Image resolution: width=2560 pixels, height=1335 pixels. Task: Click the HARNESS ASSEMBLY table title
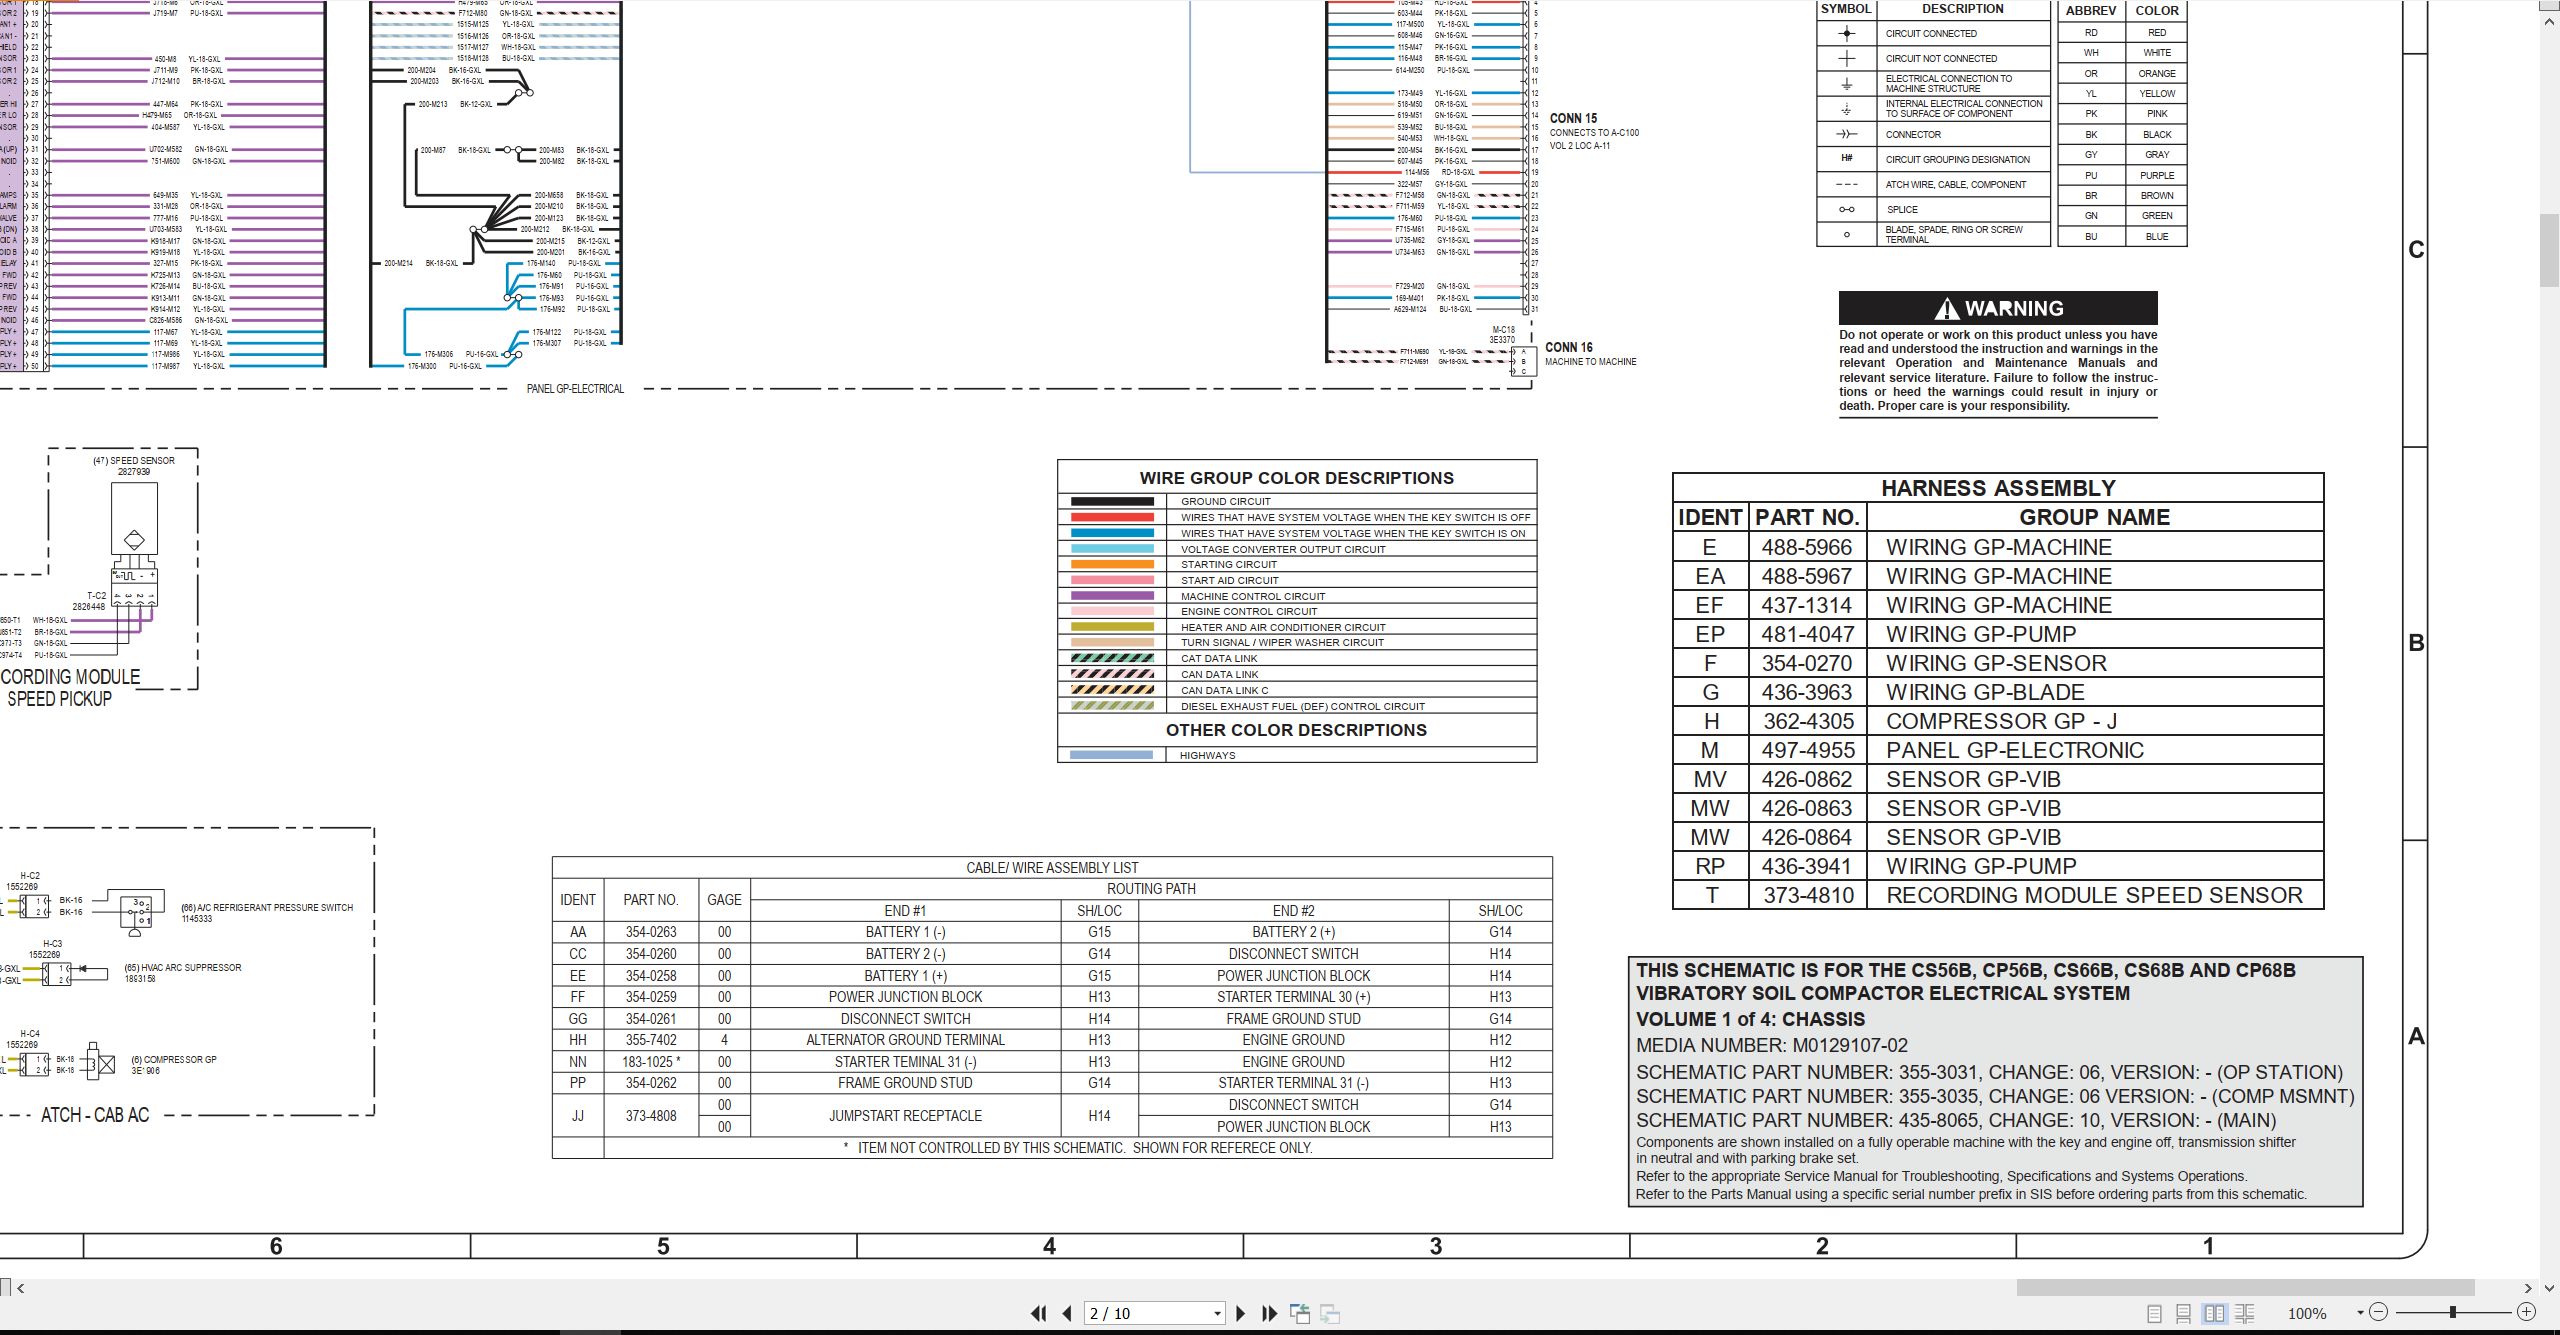[1998, 488]
